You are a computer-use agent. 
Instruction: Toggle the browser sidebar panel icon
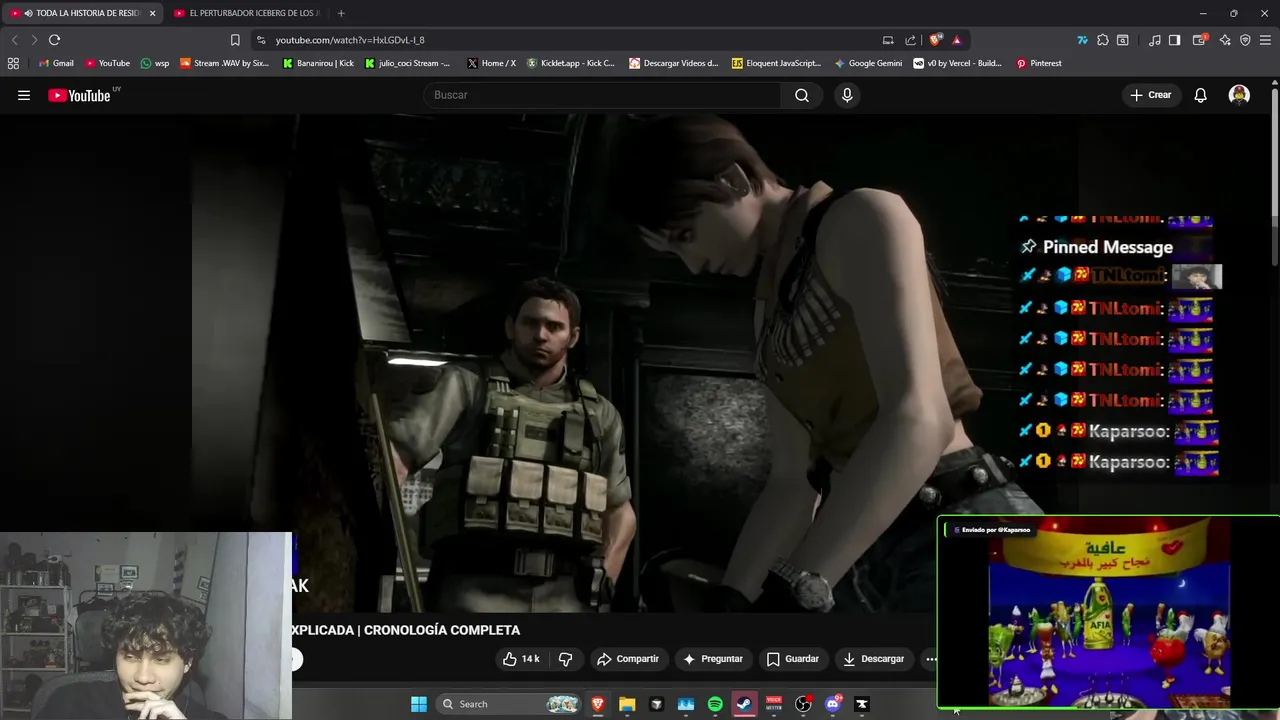pyautogui.click(x=1174, y=40)
